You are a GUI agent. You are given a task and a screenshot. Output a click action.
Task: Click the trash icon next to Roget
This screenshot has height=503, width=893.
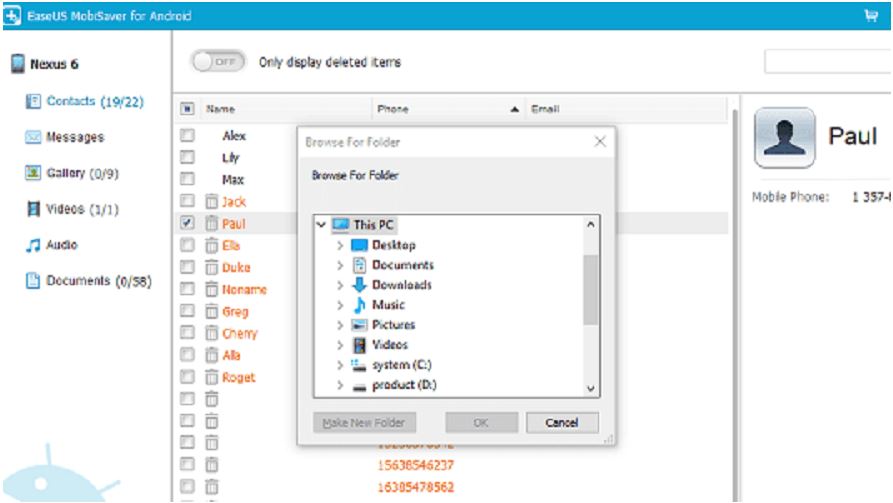211,377
